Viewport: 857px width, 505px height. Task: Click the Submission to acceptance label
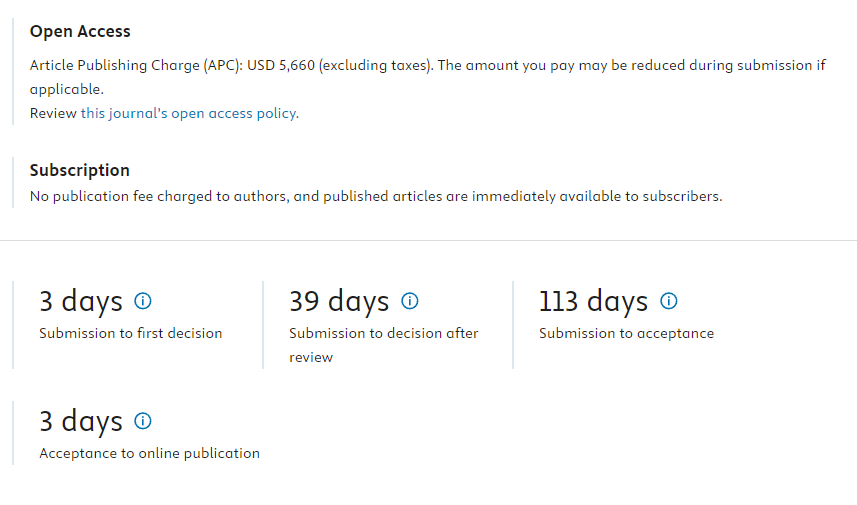[626, 333]
